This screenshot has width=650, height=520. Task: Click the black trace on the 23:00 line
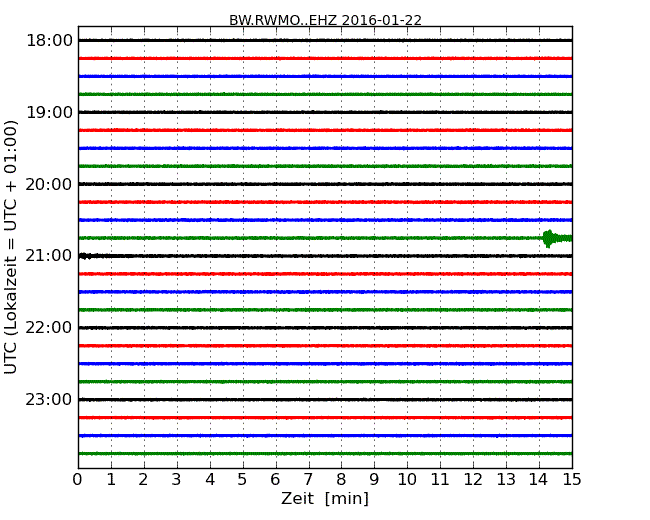325,400
